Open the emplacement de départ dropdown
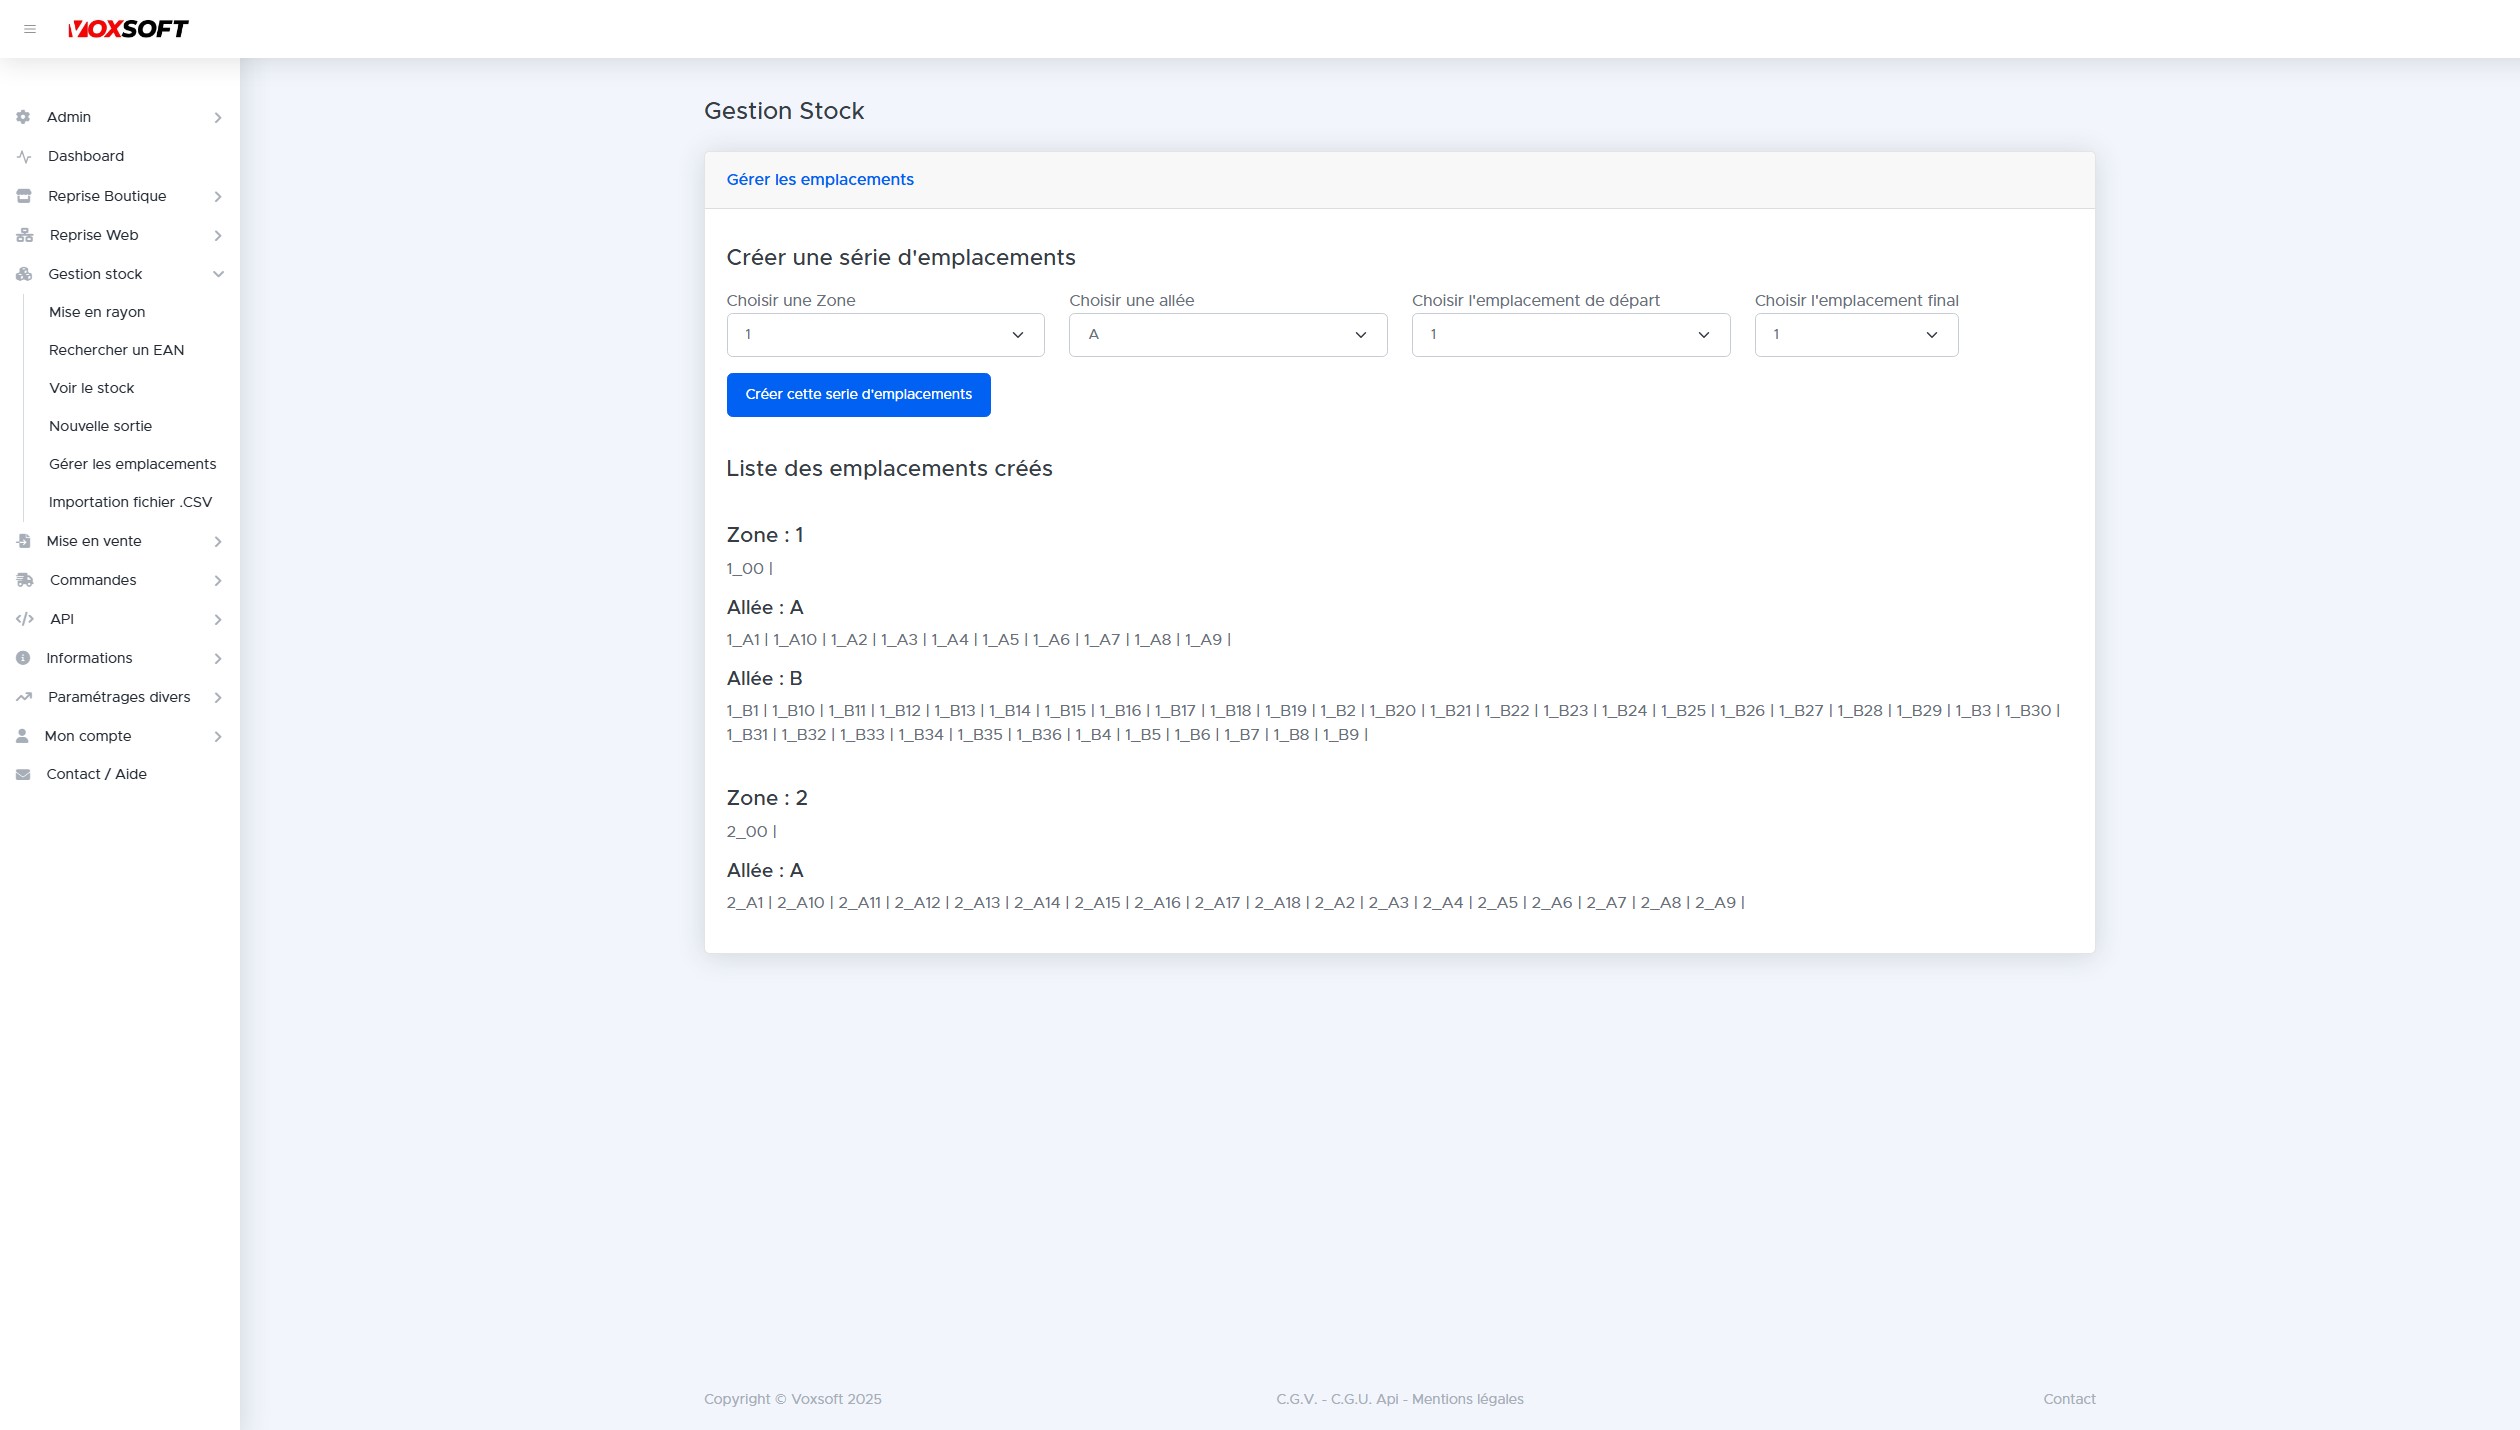 pyautogui.click(x=1570, y=335)
